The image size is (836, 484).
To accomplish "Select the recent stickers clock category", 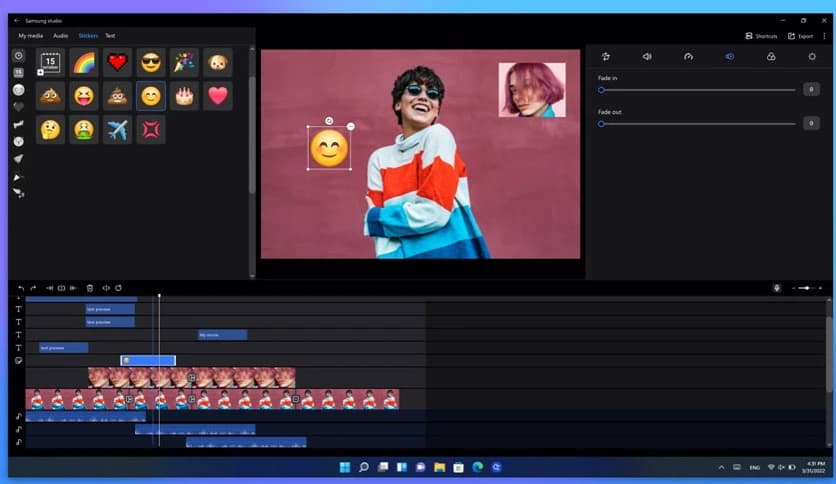I will point(19,55).
